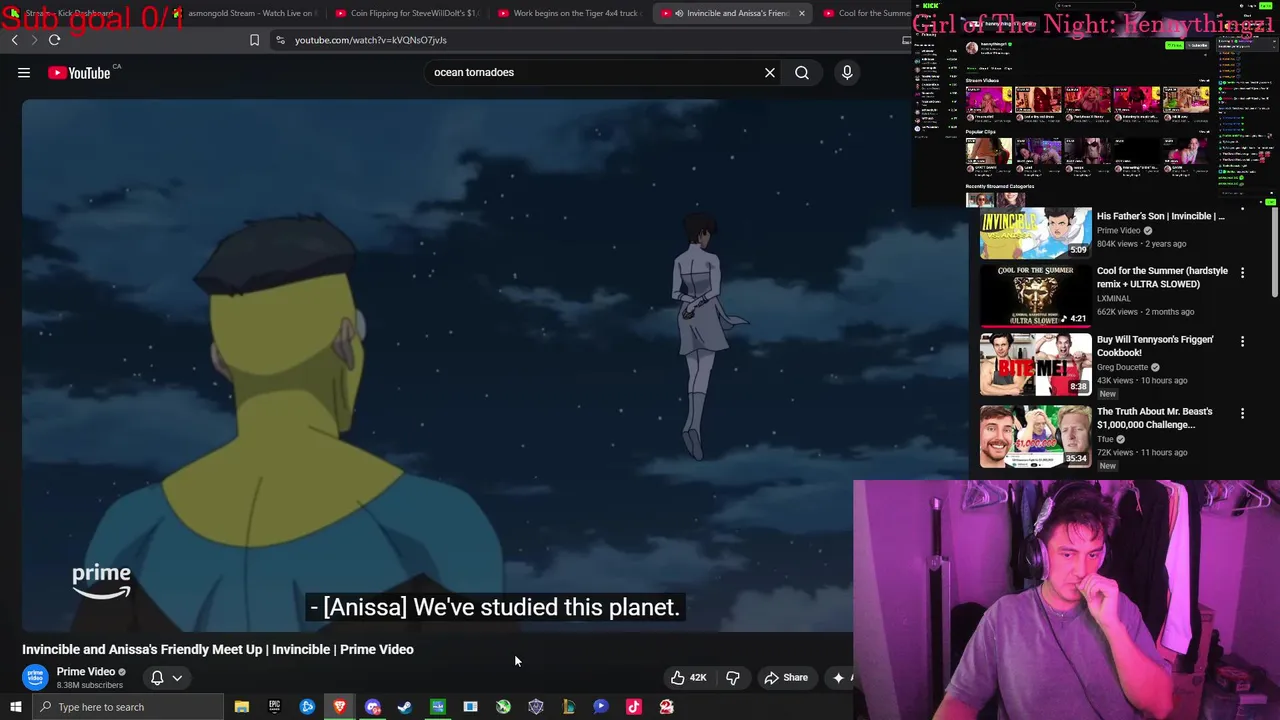Open TikTok taskbar icon
The height and width of the screenshot is (720, 1280).
[633, 707]
